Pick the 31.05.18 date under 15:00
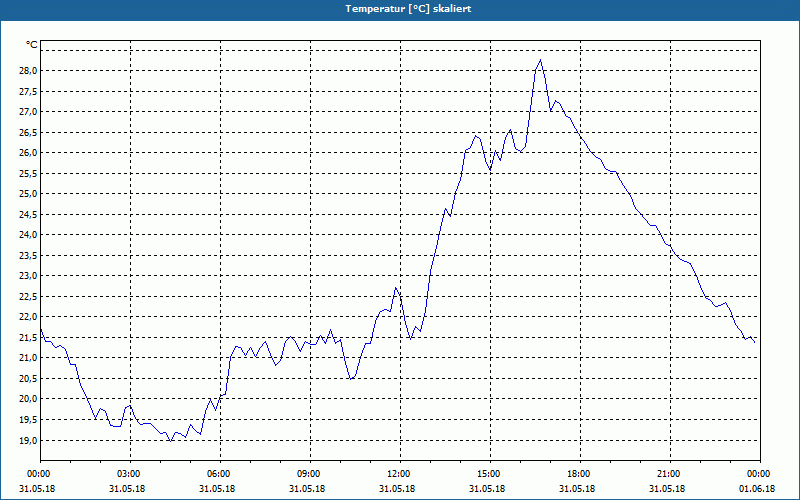This screenshot has height=500, width=800. click(x=487, y=488)
